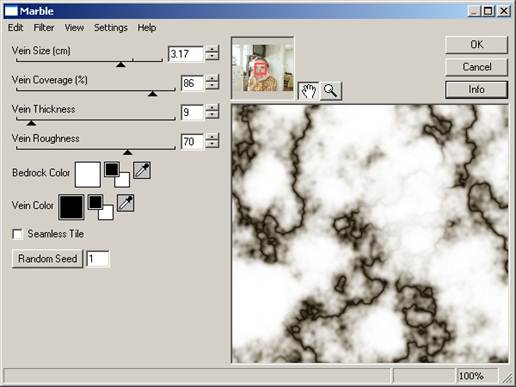The image size is (516, 387).
Task: Click the Vein Size value field
Action: click(186, 54)
